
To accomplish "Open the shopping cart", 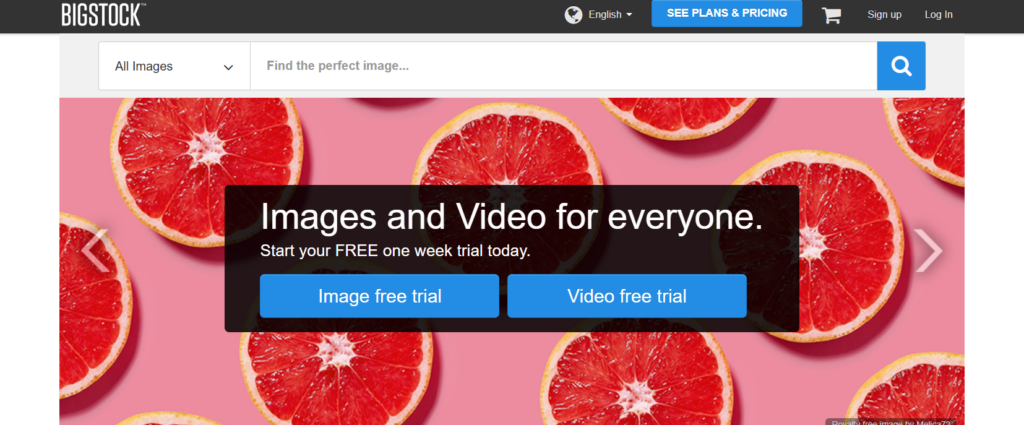I will (x=831, y=15).
